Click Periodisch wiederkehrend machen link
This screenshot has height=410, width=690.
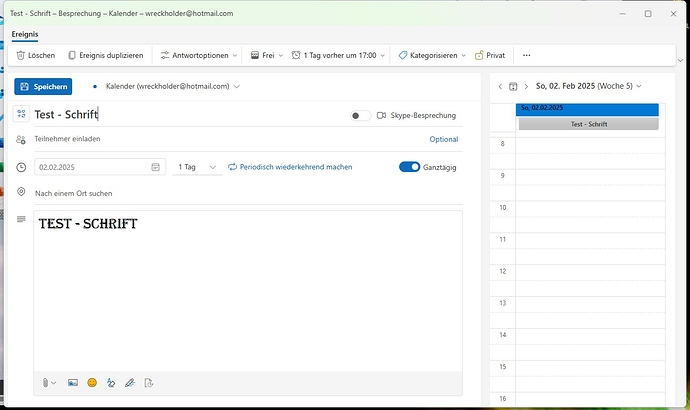290,167
